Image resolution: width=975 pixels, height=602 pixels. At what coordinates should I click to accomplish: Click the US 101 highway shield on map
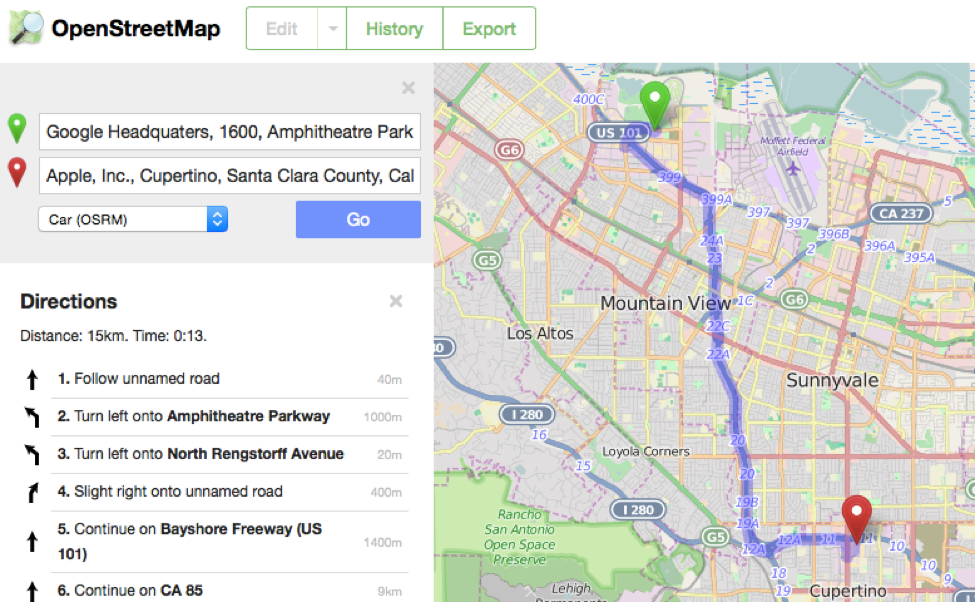(x=618, y=132)
